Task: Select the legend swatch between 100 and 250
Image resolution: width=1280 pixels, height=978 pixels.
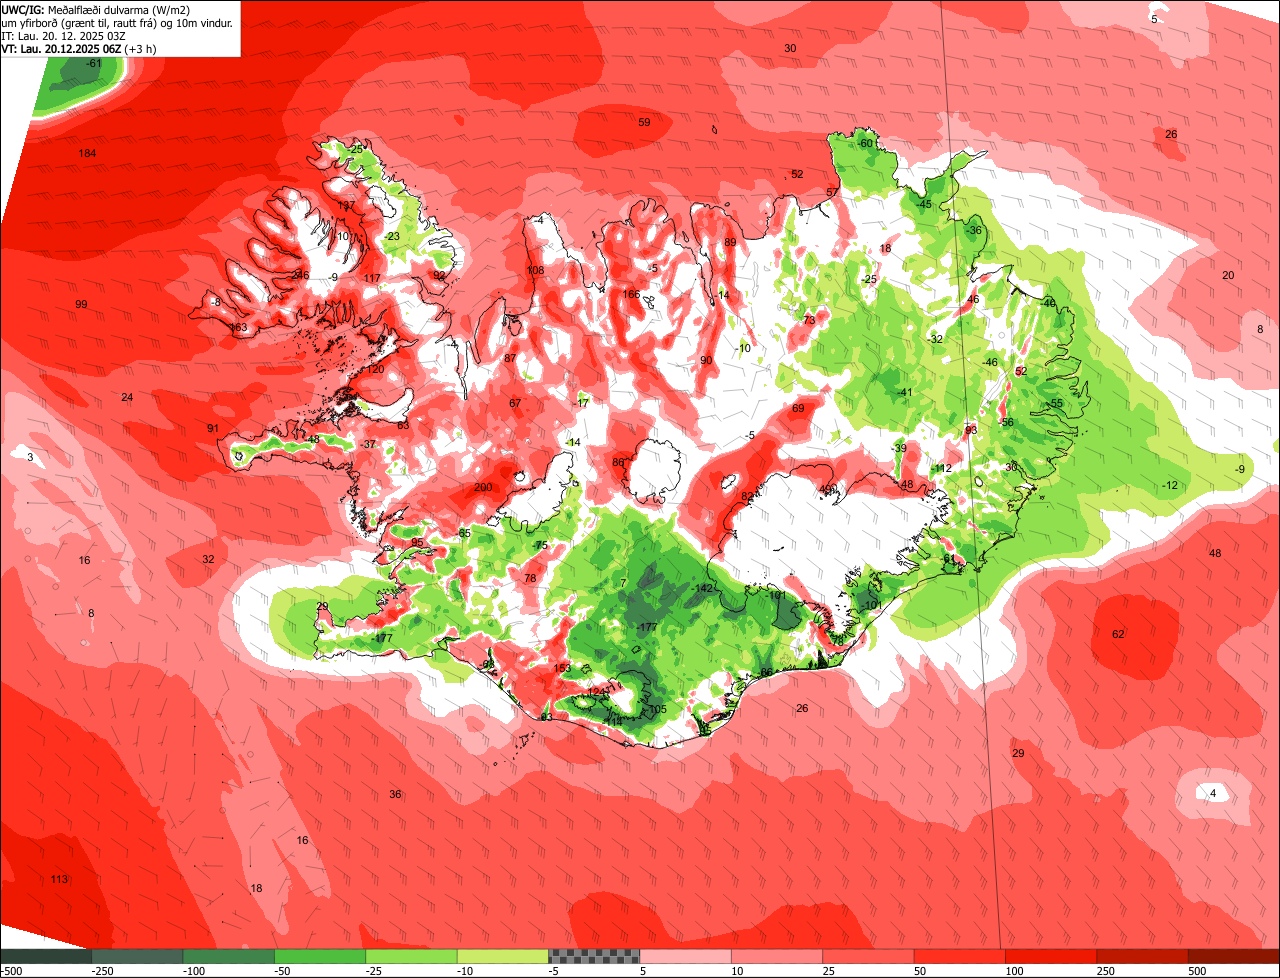Action: click(x=1051, y=956)
